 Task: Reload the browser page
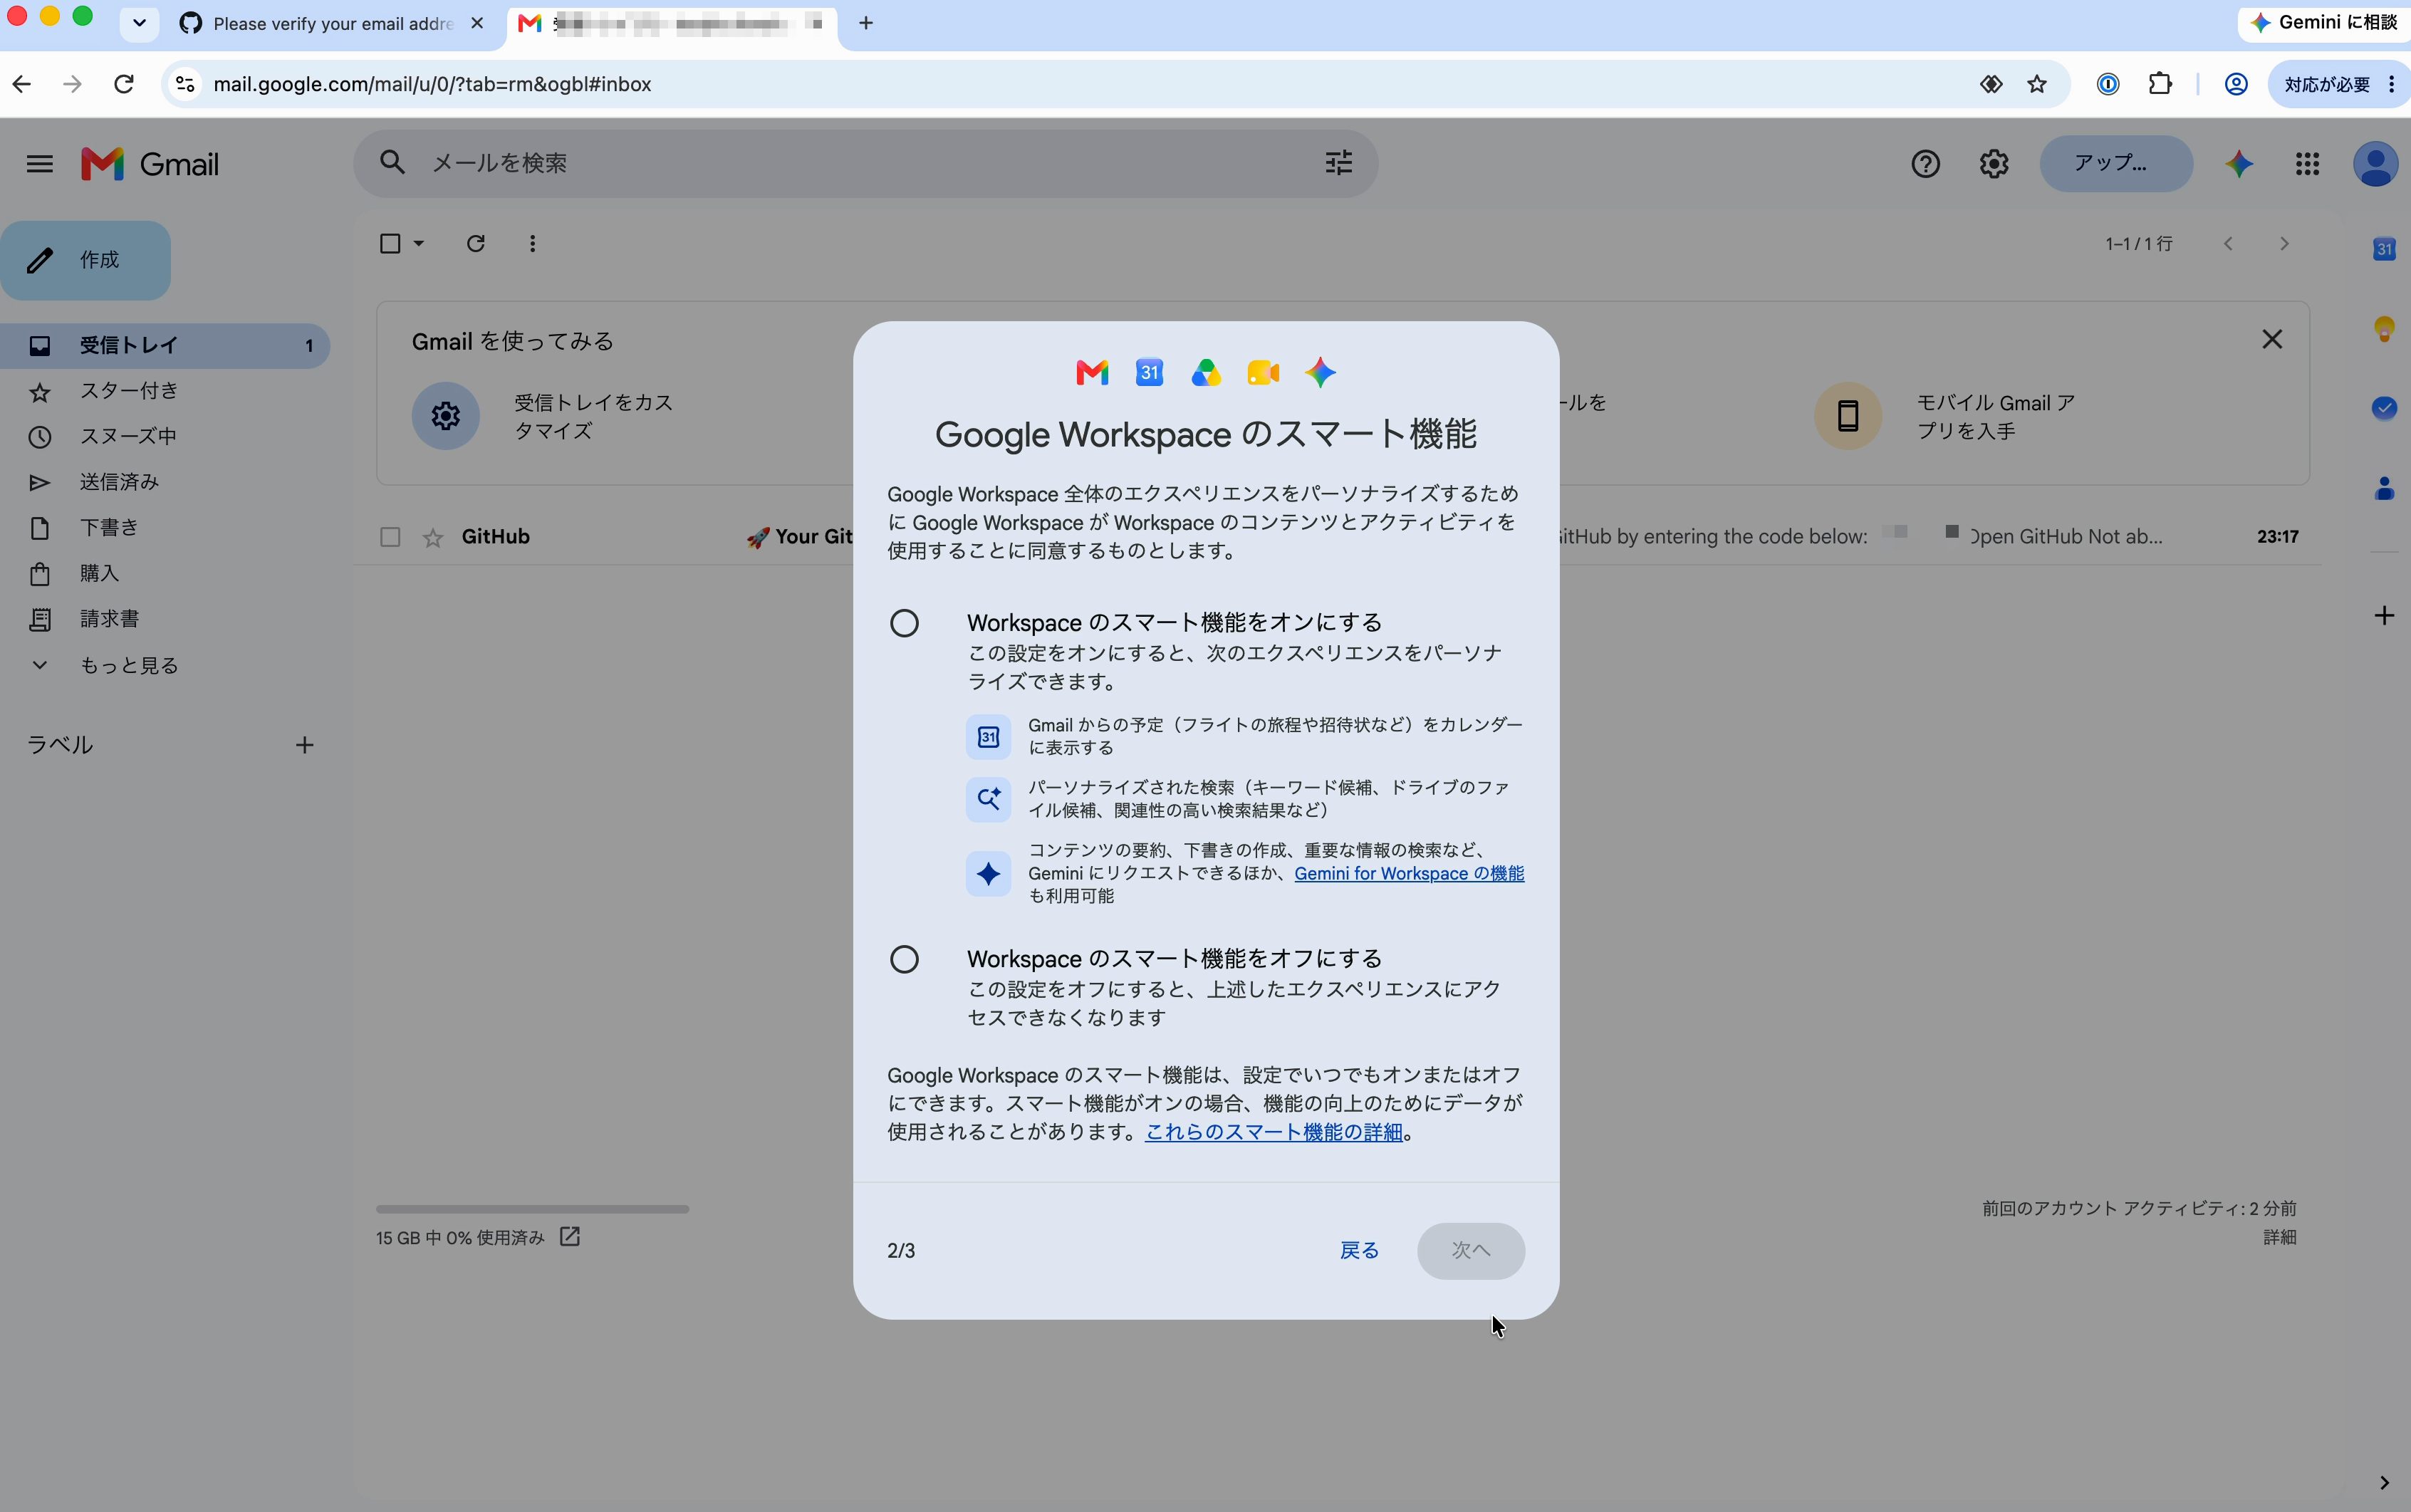point(124,84)
